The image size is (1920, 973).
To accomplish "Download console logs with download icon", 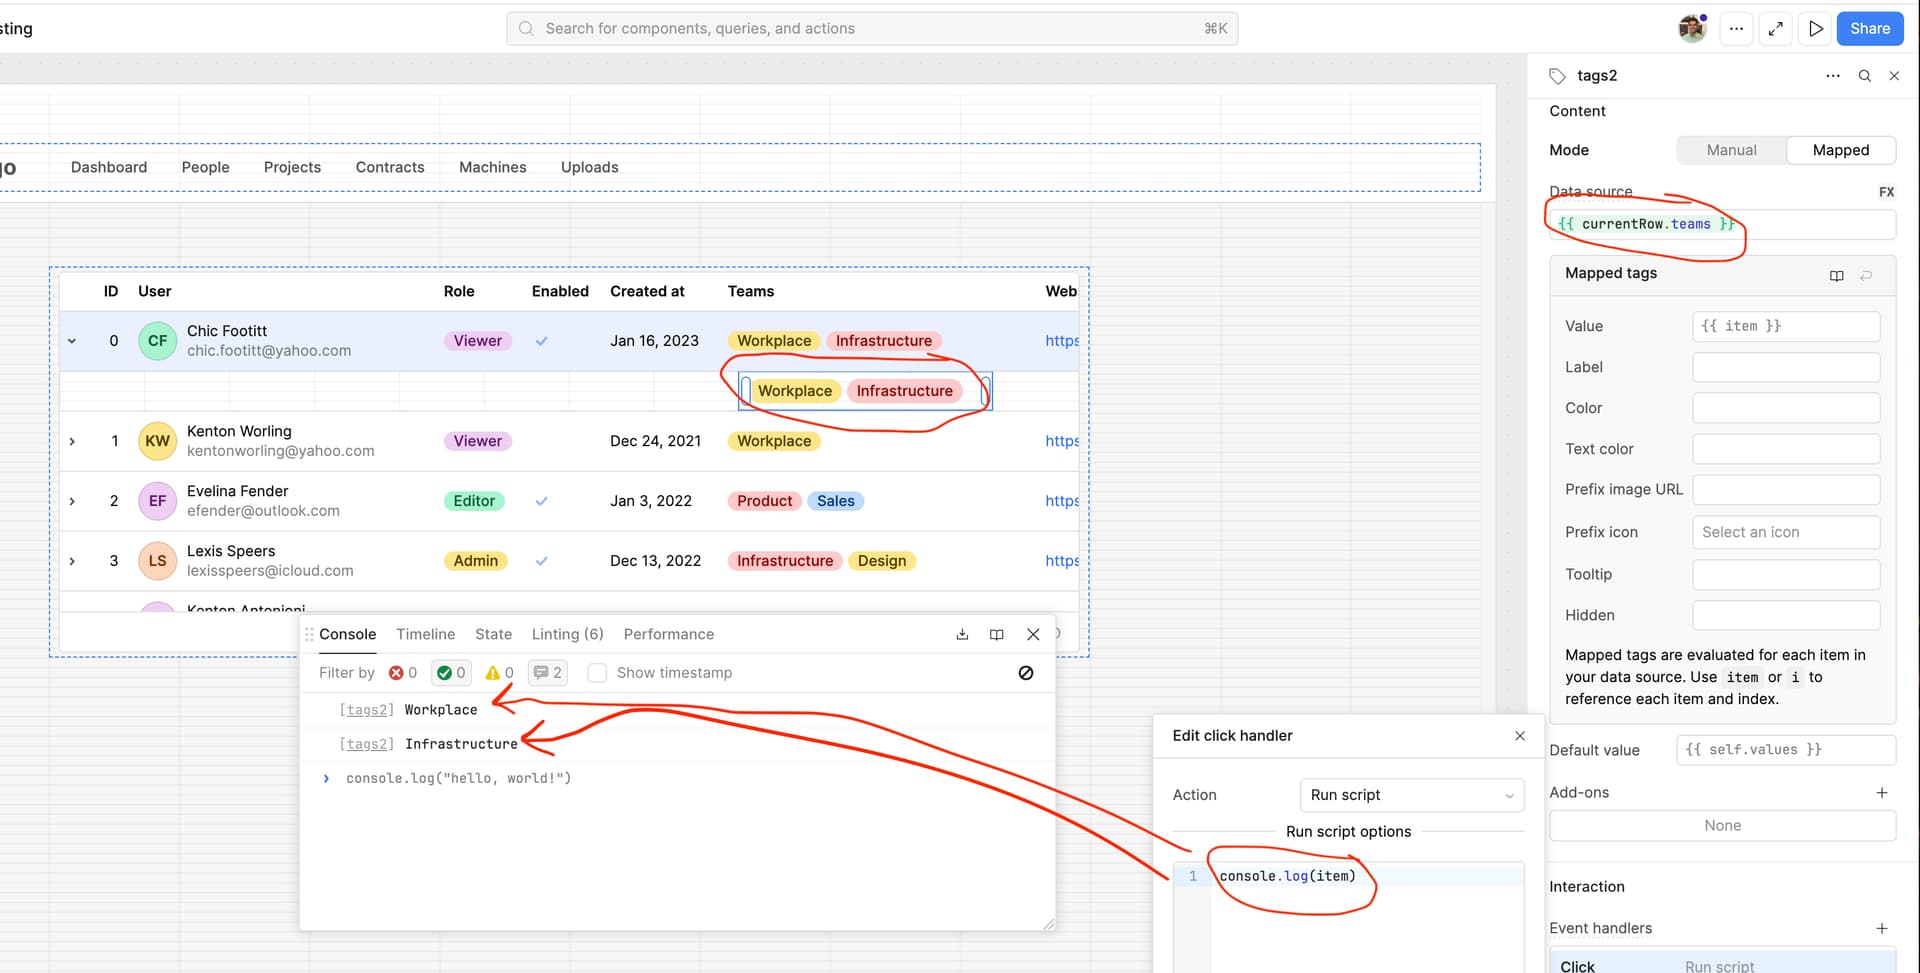I will [x=962, y=634].
